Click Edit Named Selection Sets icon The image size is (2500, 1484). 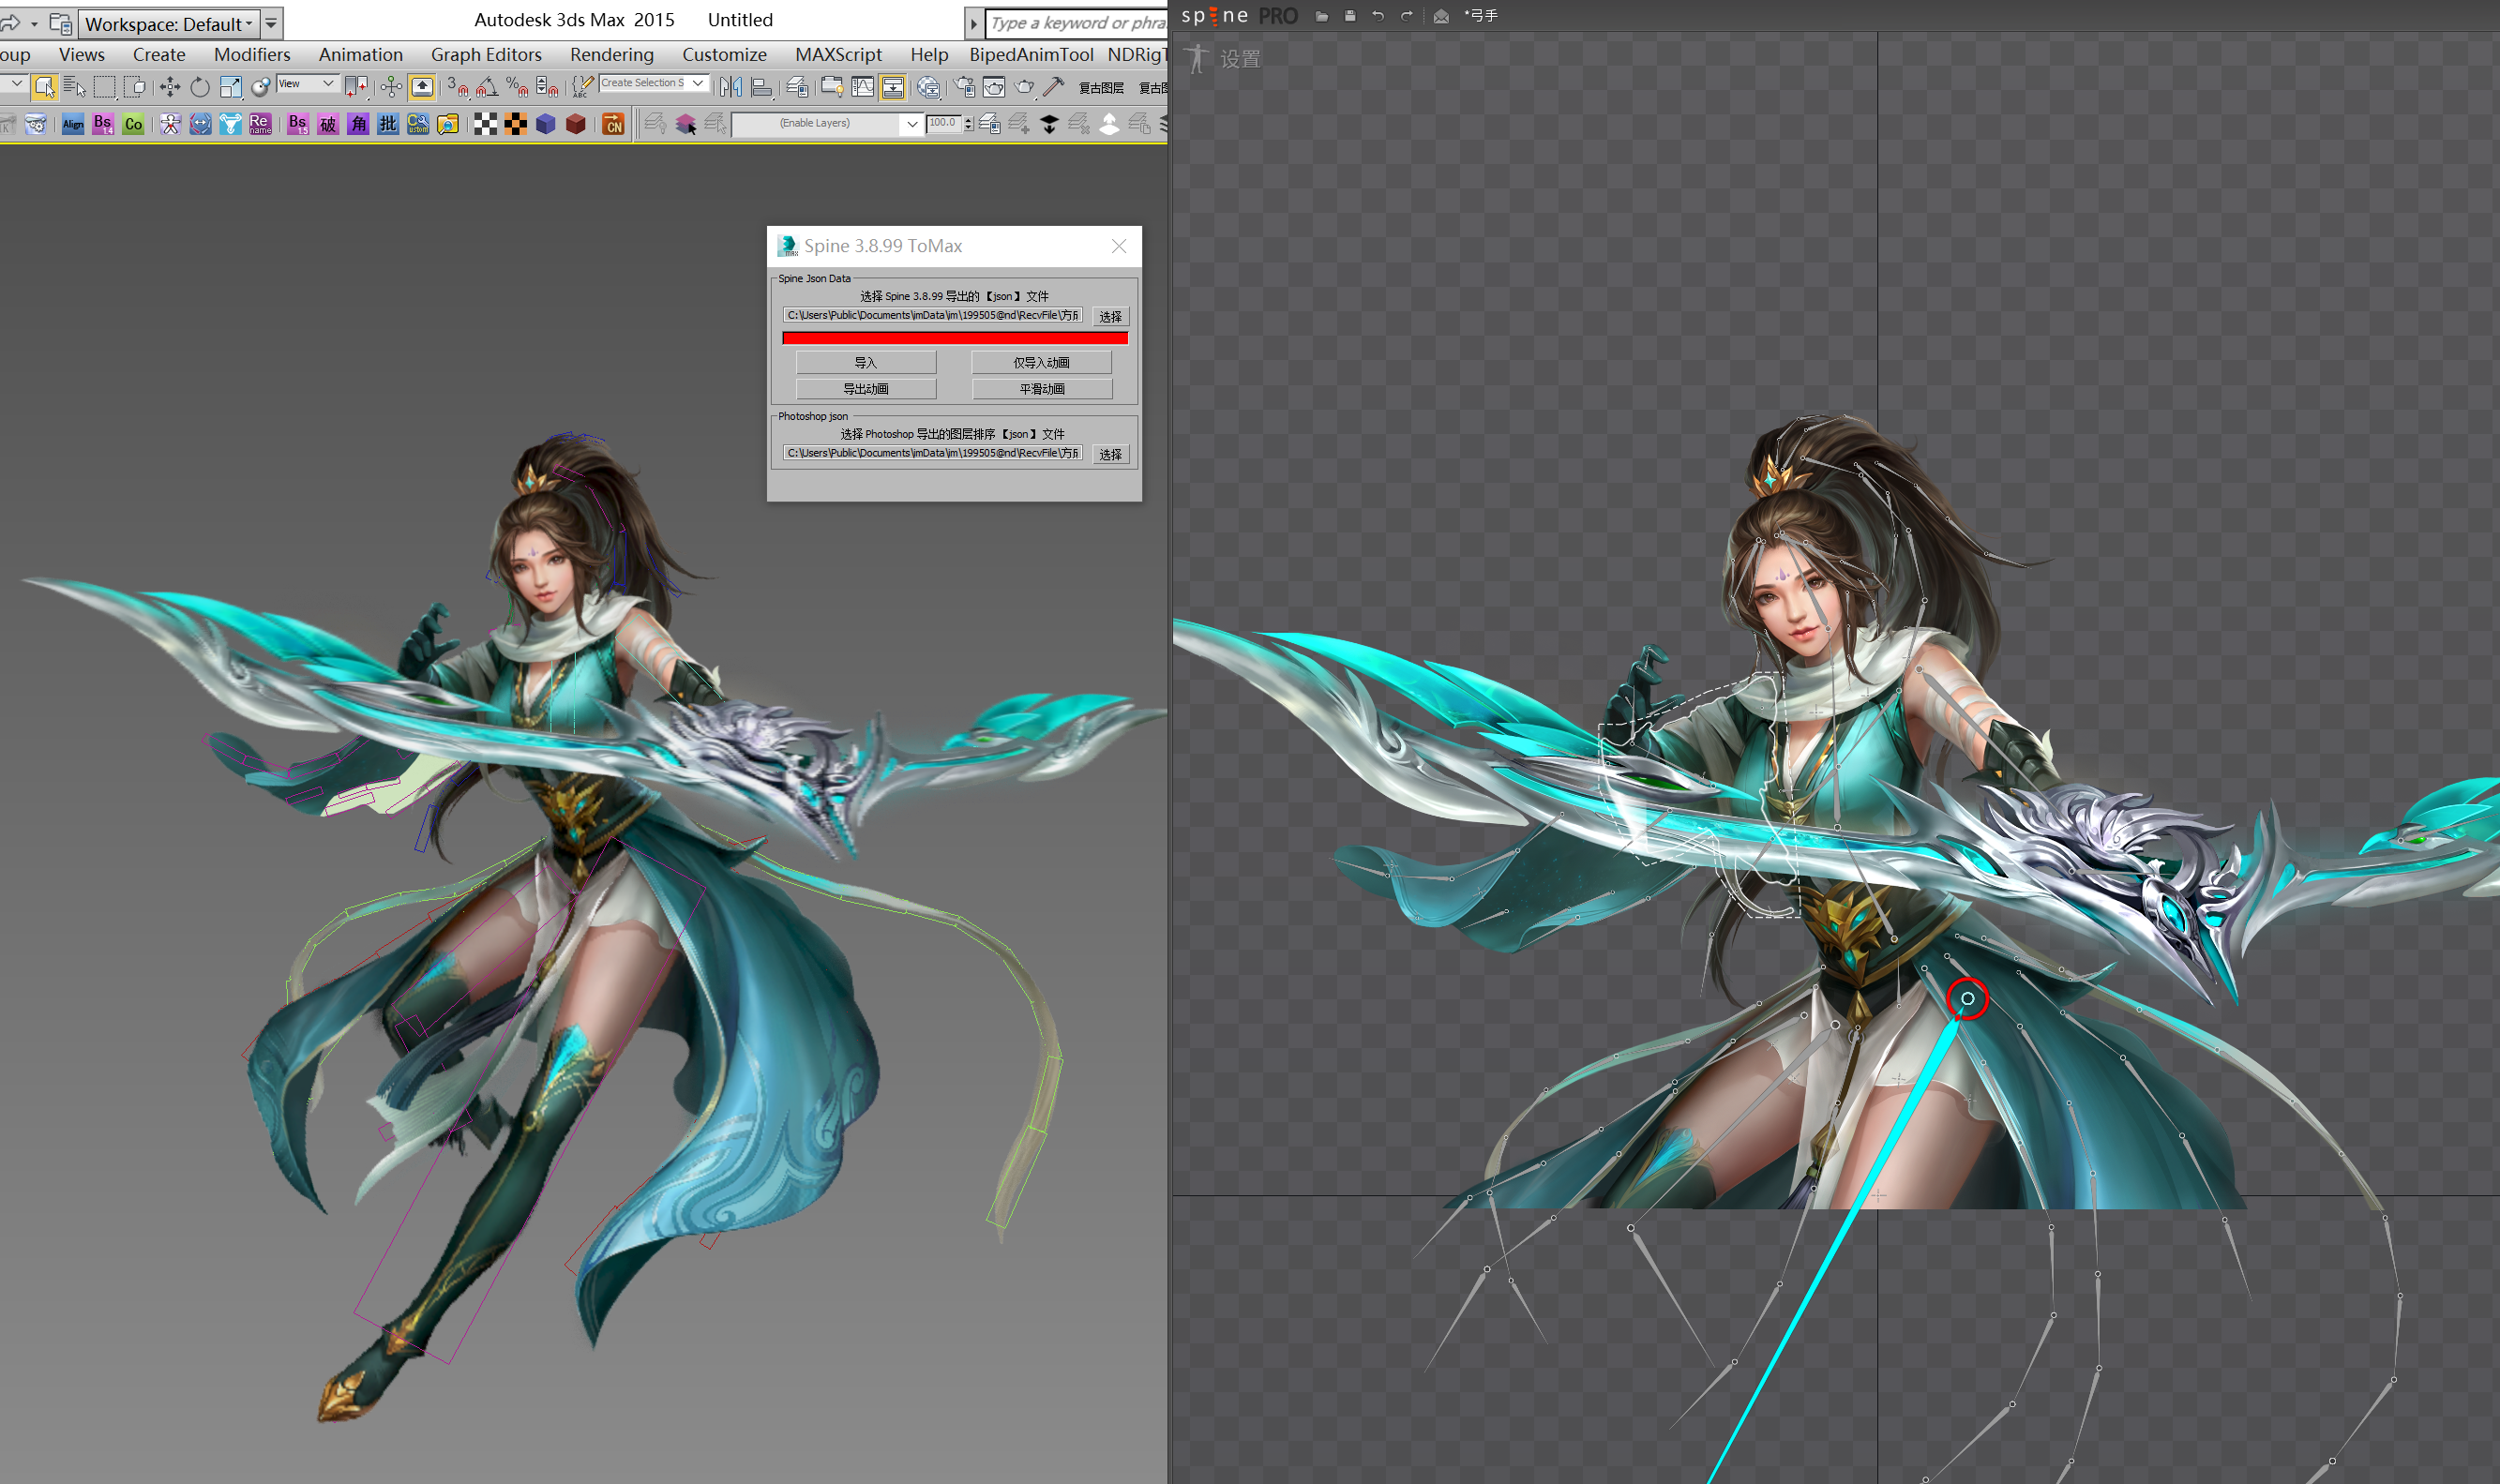pyautogui.click(x=582, y=88)
